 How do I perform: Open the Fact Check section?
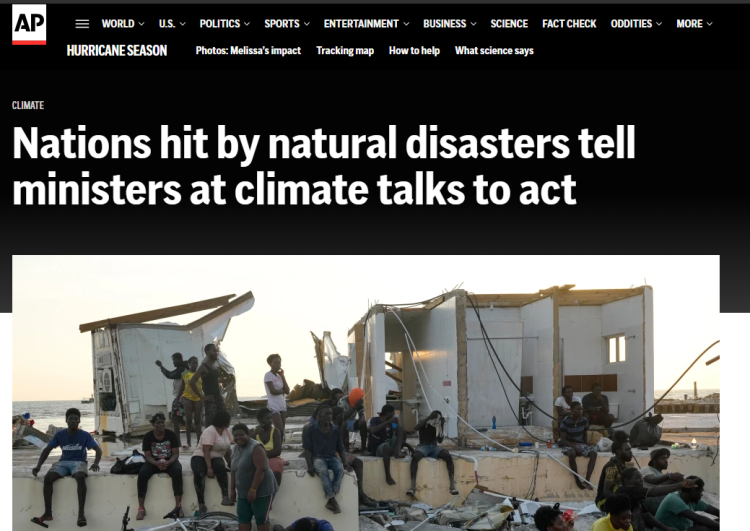(569, 24)
